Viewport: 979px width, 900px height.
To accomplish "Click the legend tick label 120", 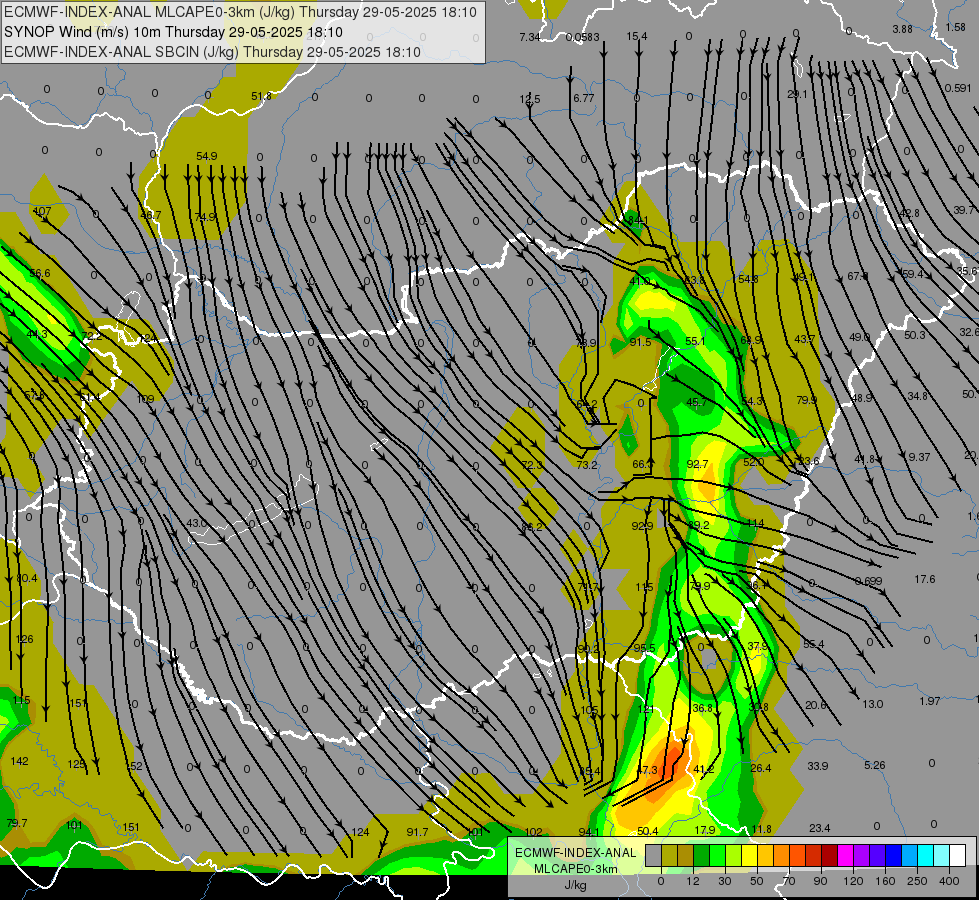I will click(853, 881).
